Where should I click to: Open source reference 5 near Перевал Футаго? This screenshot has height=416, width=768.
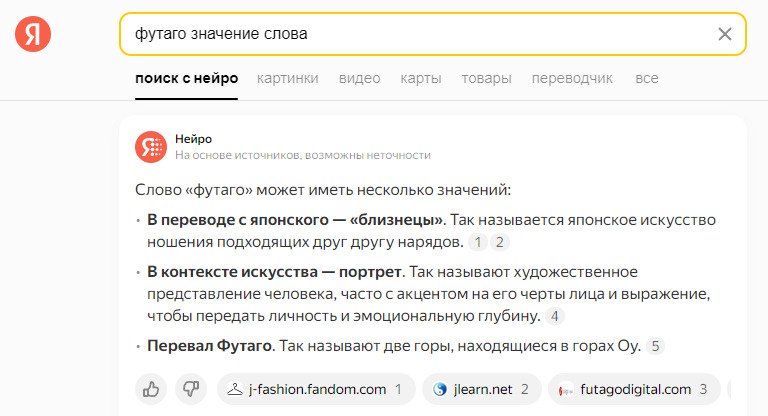[655, 346]
